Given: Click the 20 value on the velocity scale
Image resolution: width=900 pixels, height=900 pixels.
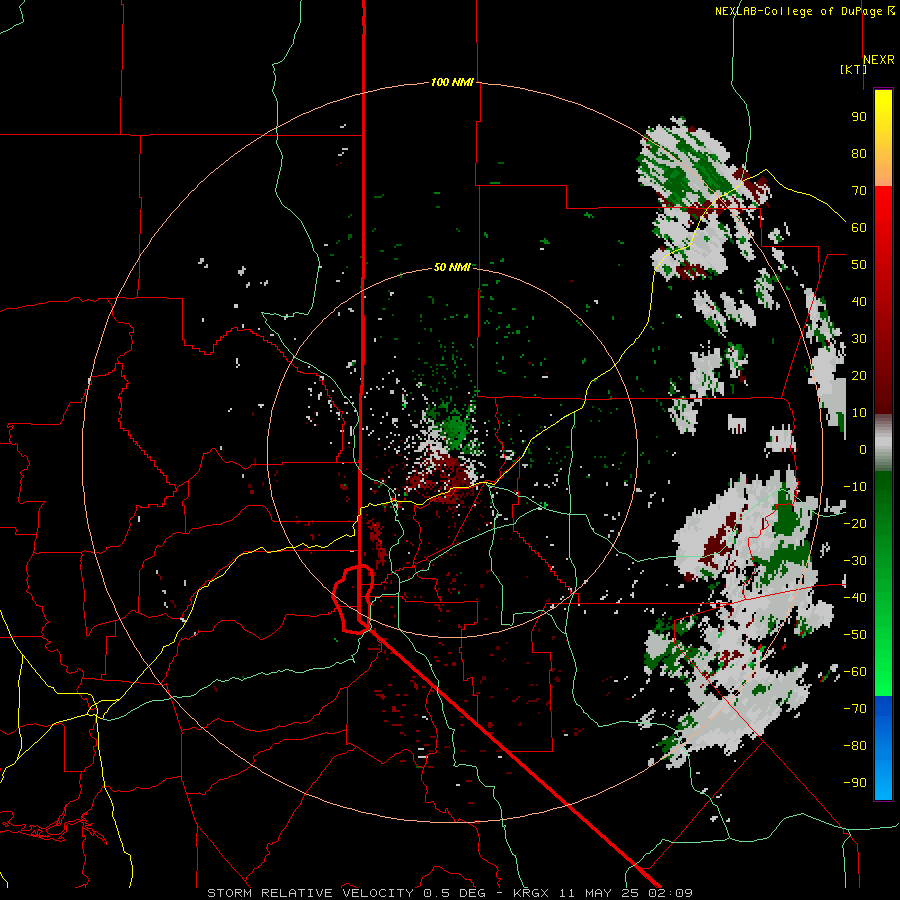Looking at the screenshot, I should pyautogui.click(x=859, y=376).
